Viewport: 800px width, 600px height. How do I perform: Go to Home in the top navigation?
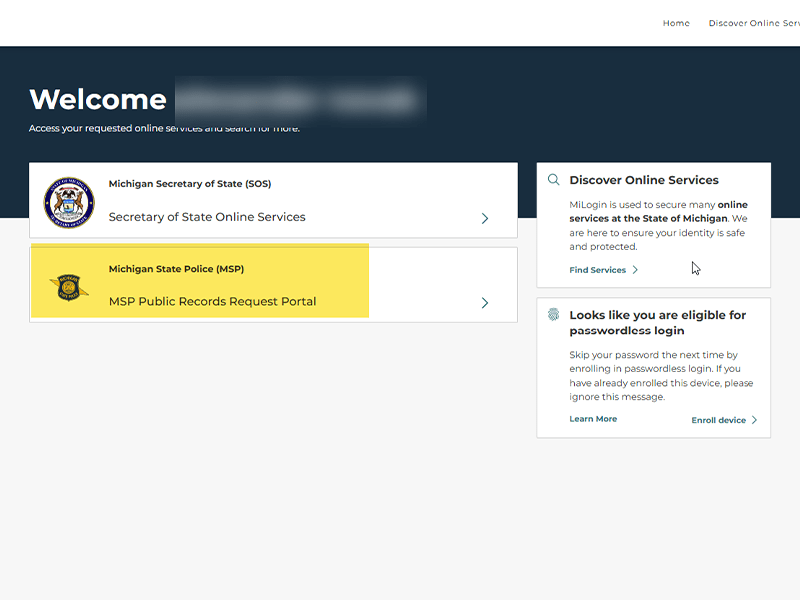point(676,23)
